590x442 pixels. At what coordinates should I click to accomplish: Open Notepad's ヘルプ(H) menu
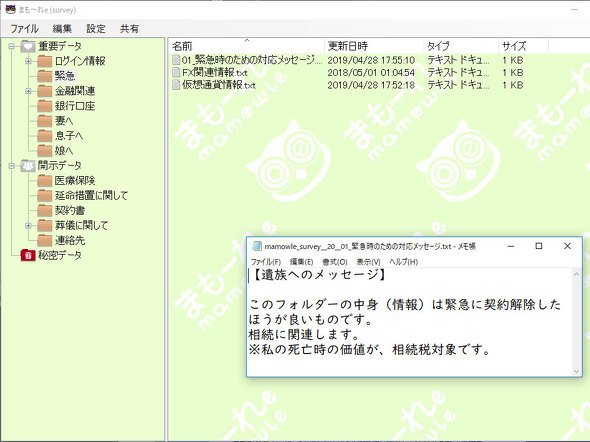click(x=403, y=262)
